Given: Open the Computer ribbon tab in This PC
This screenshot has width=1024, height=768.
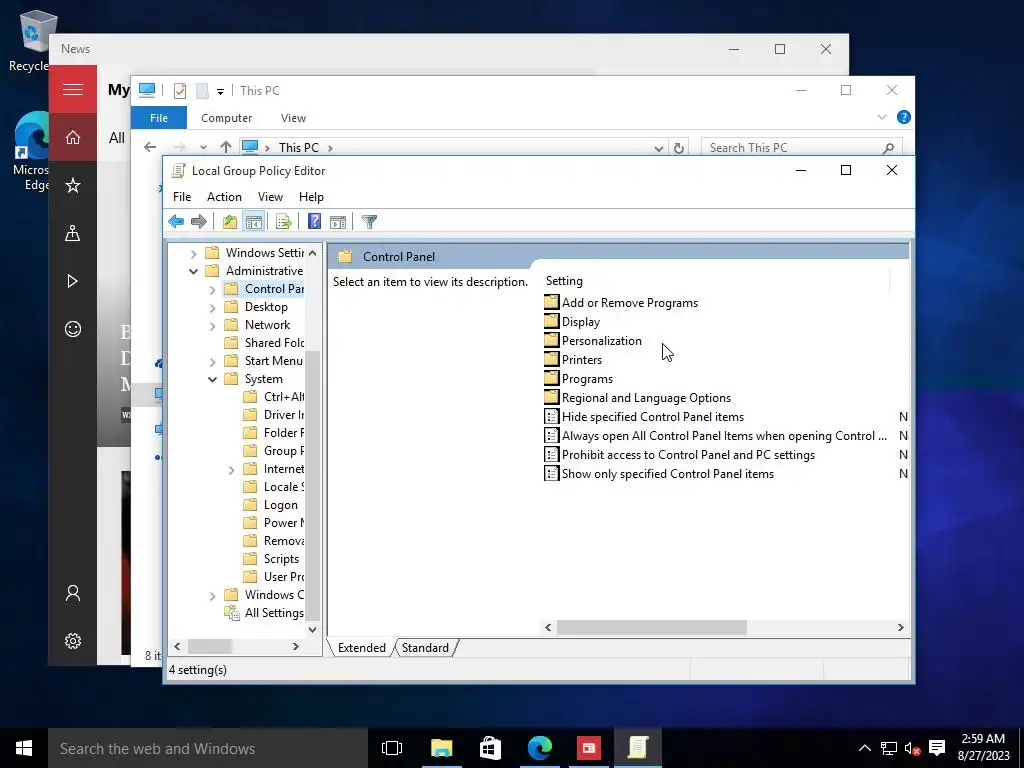Looking at the screenshot, I should pyautogui.click(x=226, y=118).
